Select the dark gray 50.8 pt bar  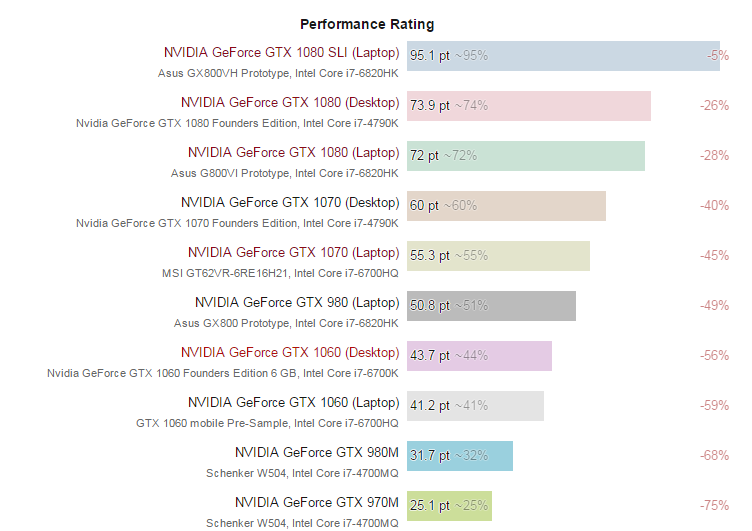[x=491, y=306]
